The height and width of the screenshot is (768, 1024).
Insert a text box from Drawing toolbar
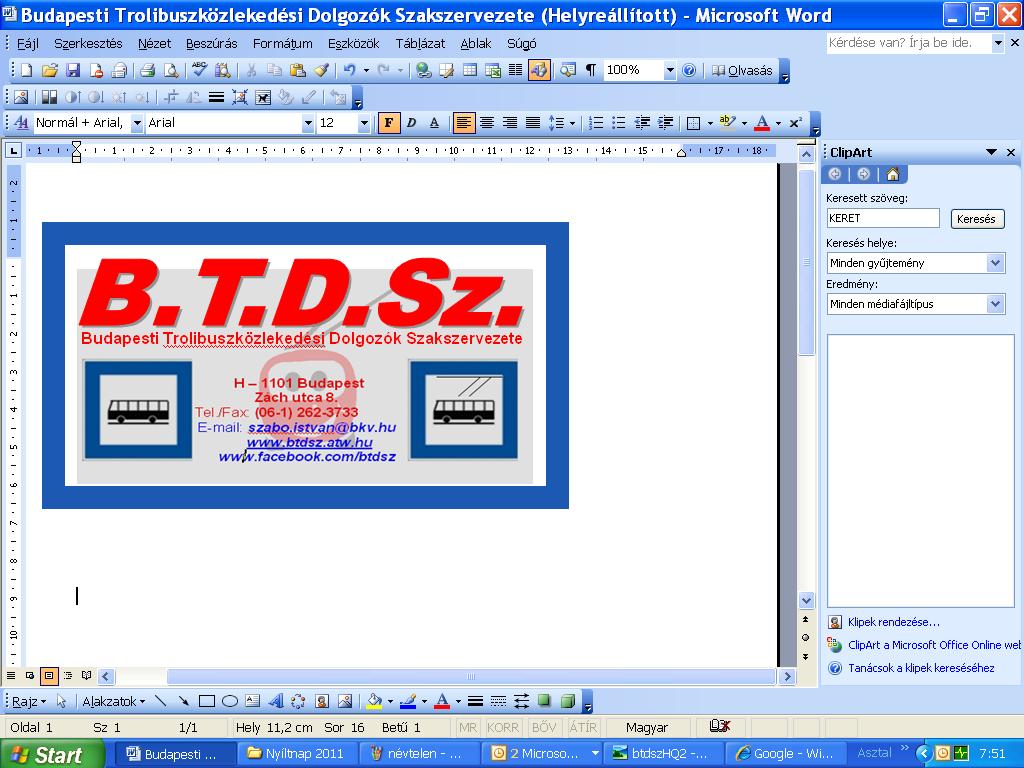coord(253,701)
